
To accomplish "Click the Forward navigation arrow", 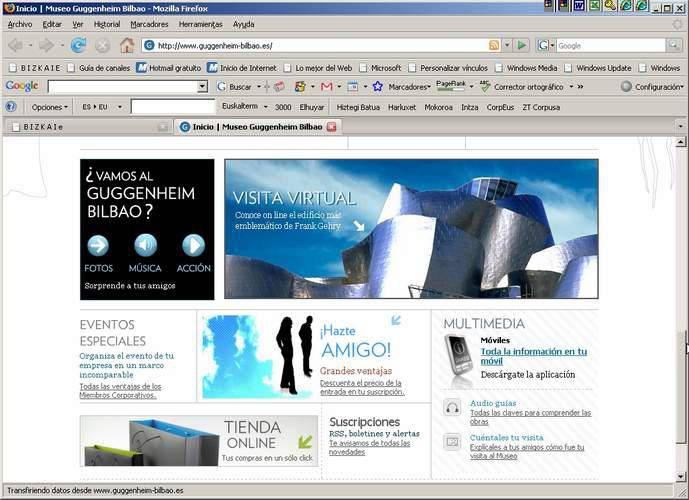I will pyautogui.click(x=46, y=45).
